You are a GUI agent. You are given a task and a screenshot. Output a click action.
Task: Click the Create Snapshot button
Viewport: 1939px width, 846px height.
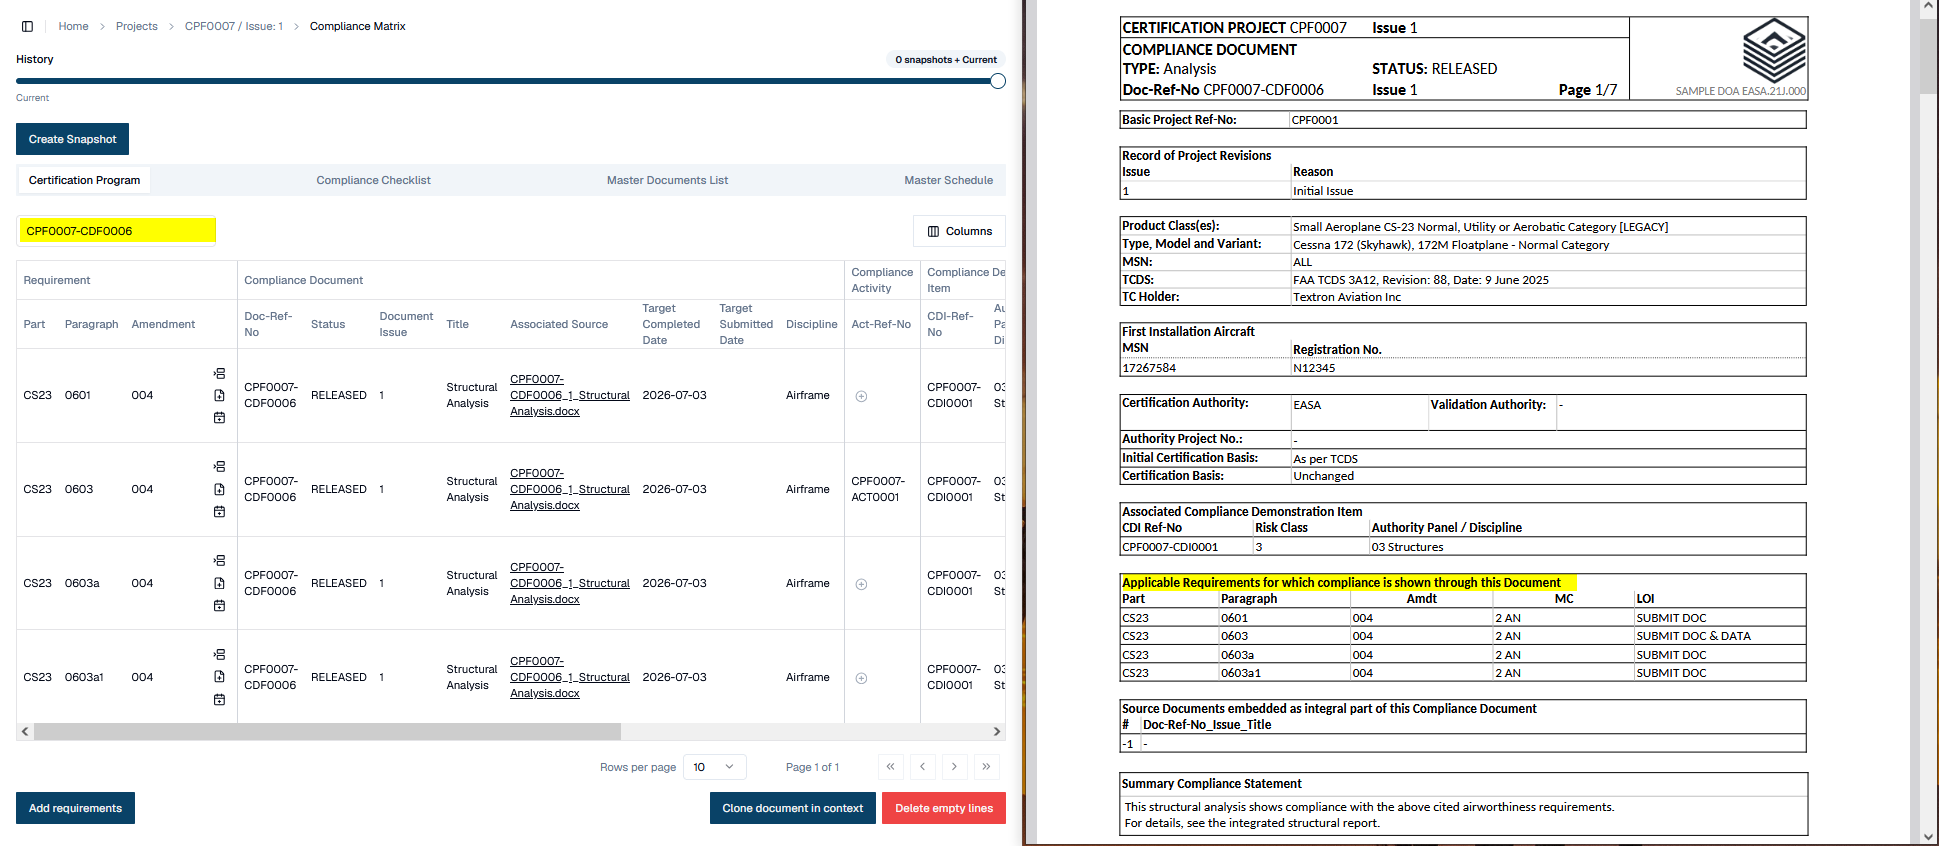(72, 139)
